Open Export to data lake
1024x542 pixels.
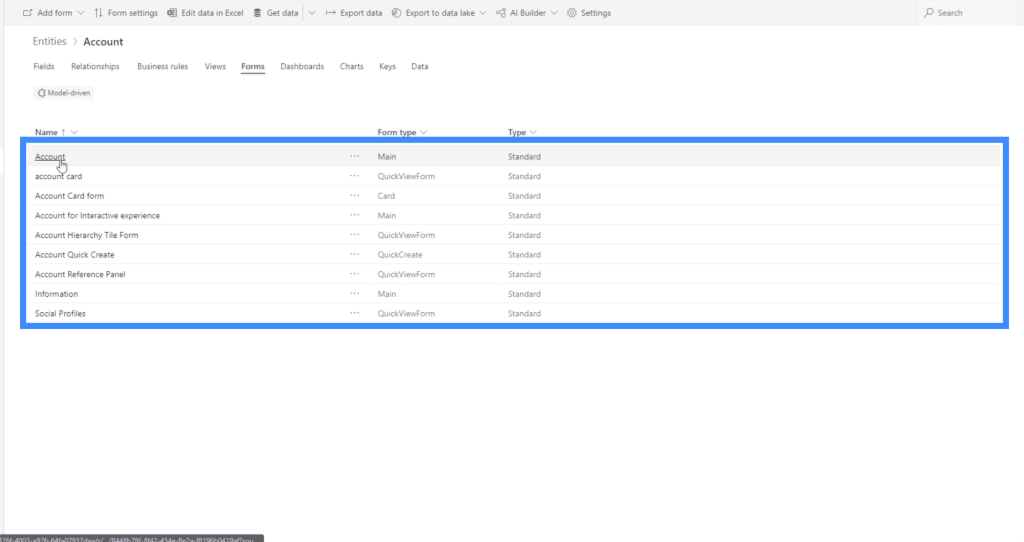434,13
